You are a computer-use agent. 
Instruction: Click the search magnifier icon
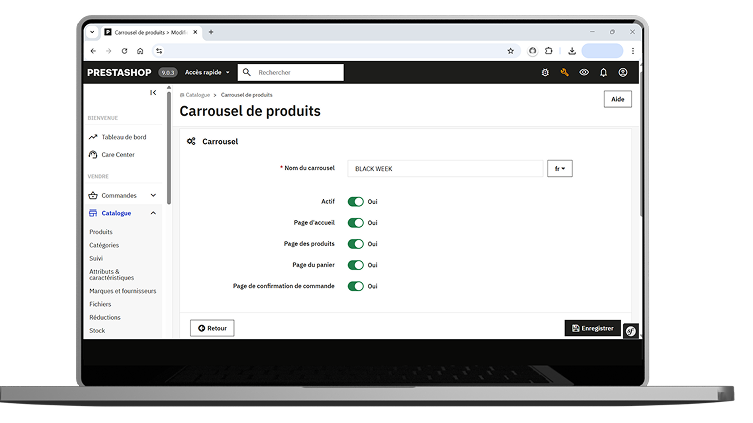(x=247, y=73)
